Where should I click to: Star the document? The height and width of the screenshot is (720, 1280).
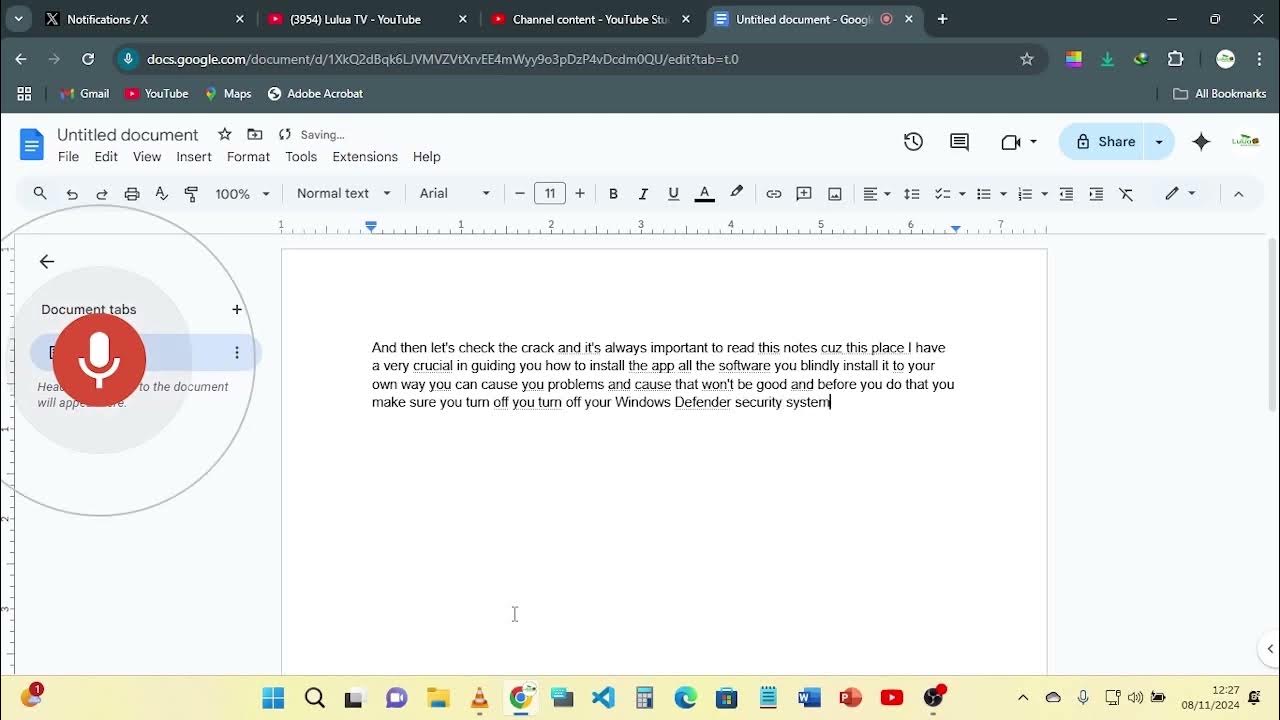coord(225,134)
